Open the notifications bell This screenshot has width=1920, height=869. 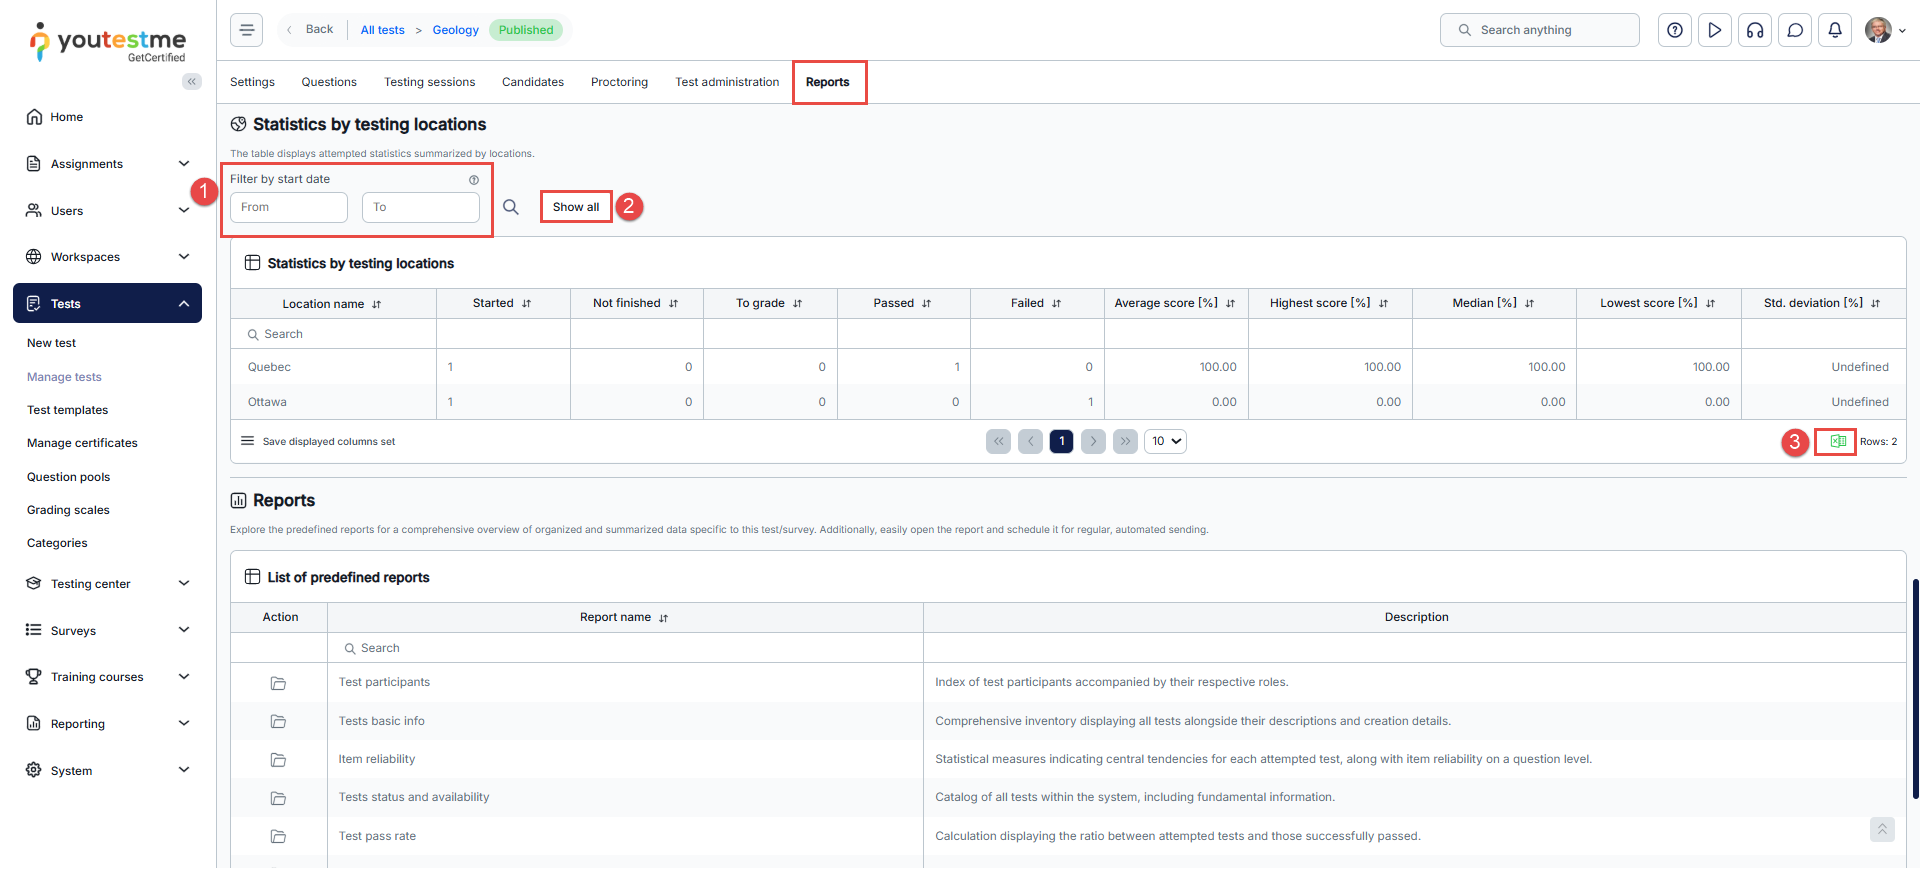[x=1835, y=30]
